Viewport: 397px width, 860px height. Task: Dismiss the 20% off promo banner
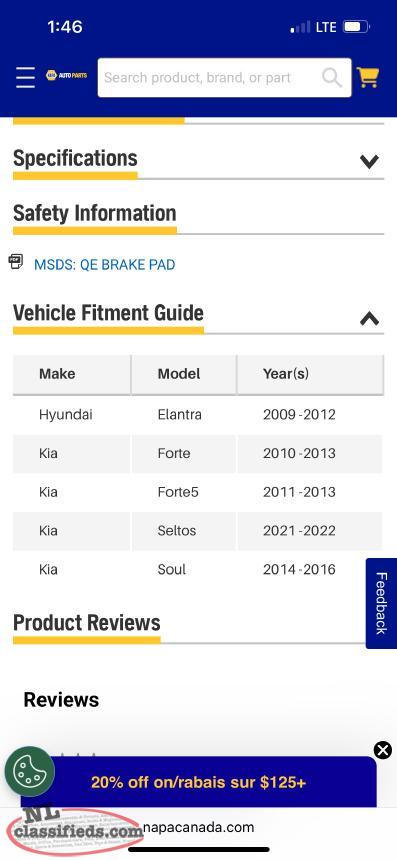point(383,750)
